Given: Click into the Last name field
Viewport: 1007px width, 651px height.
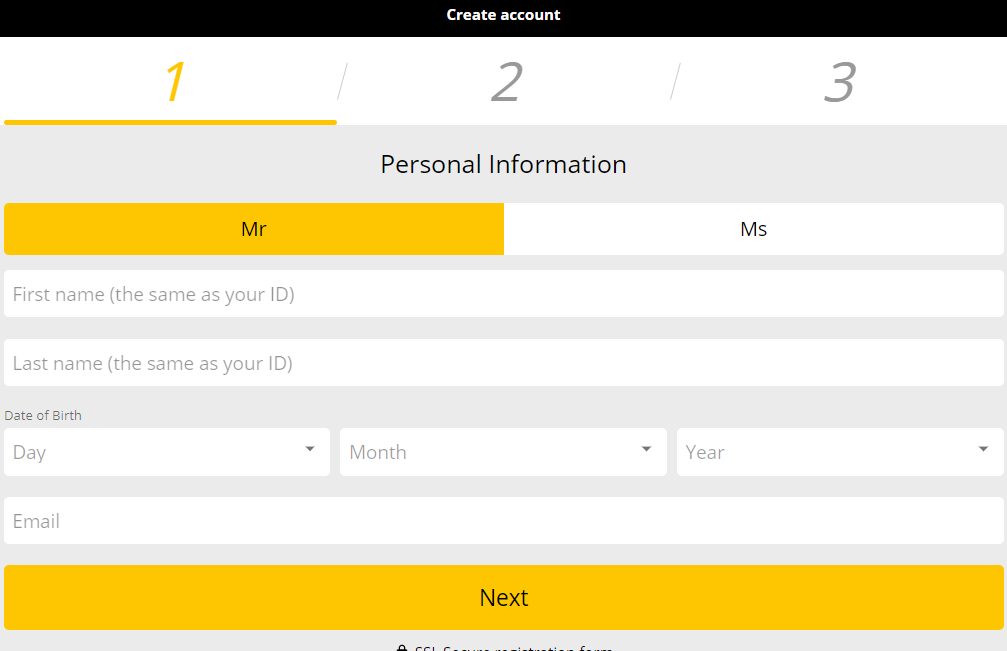Looking at the screenshot, I should 504,363.
